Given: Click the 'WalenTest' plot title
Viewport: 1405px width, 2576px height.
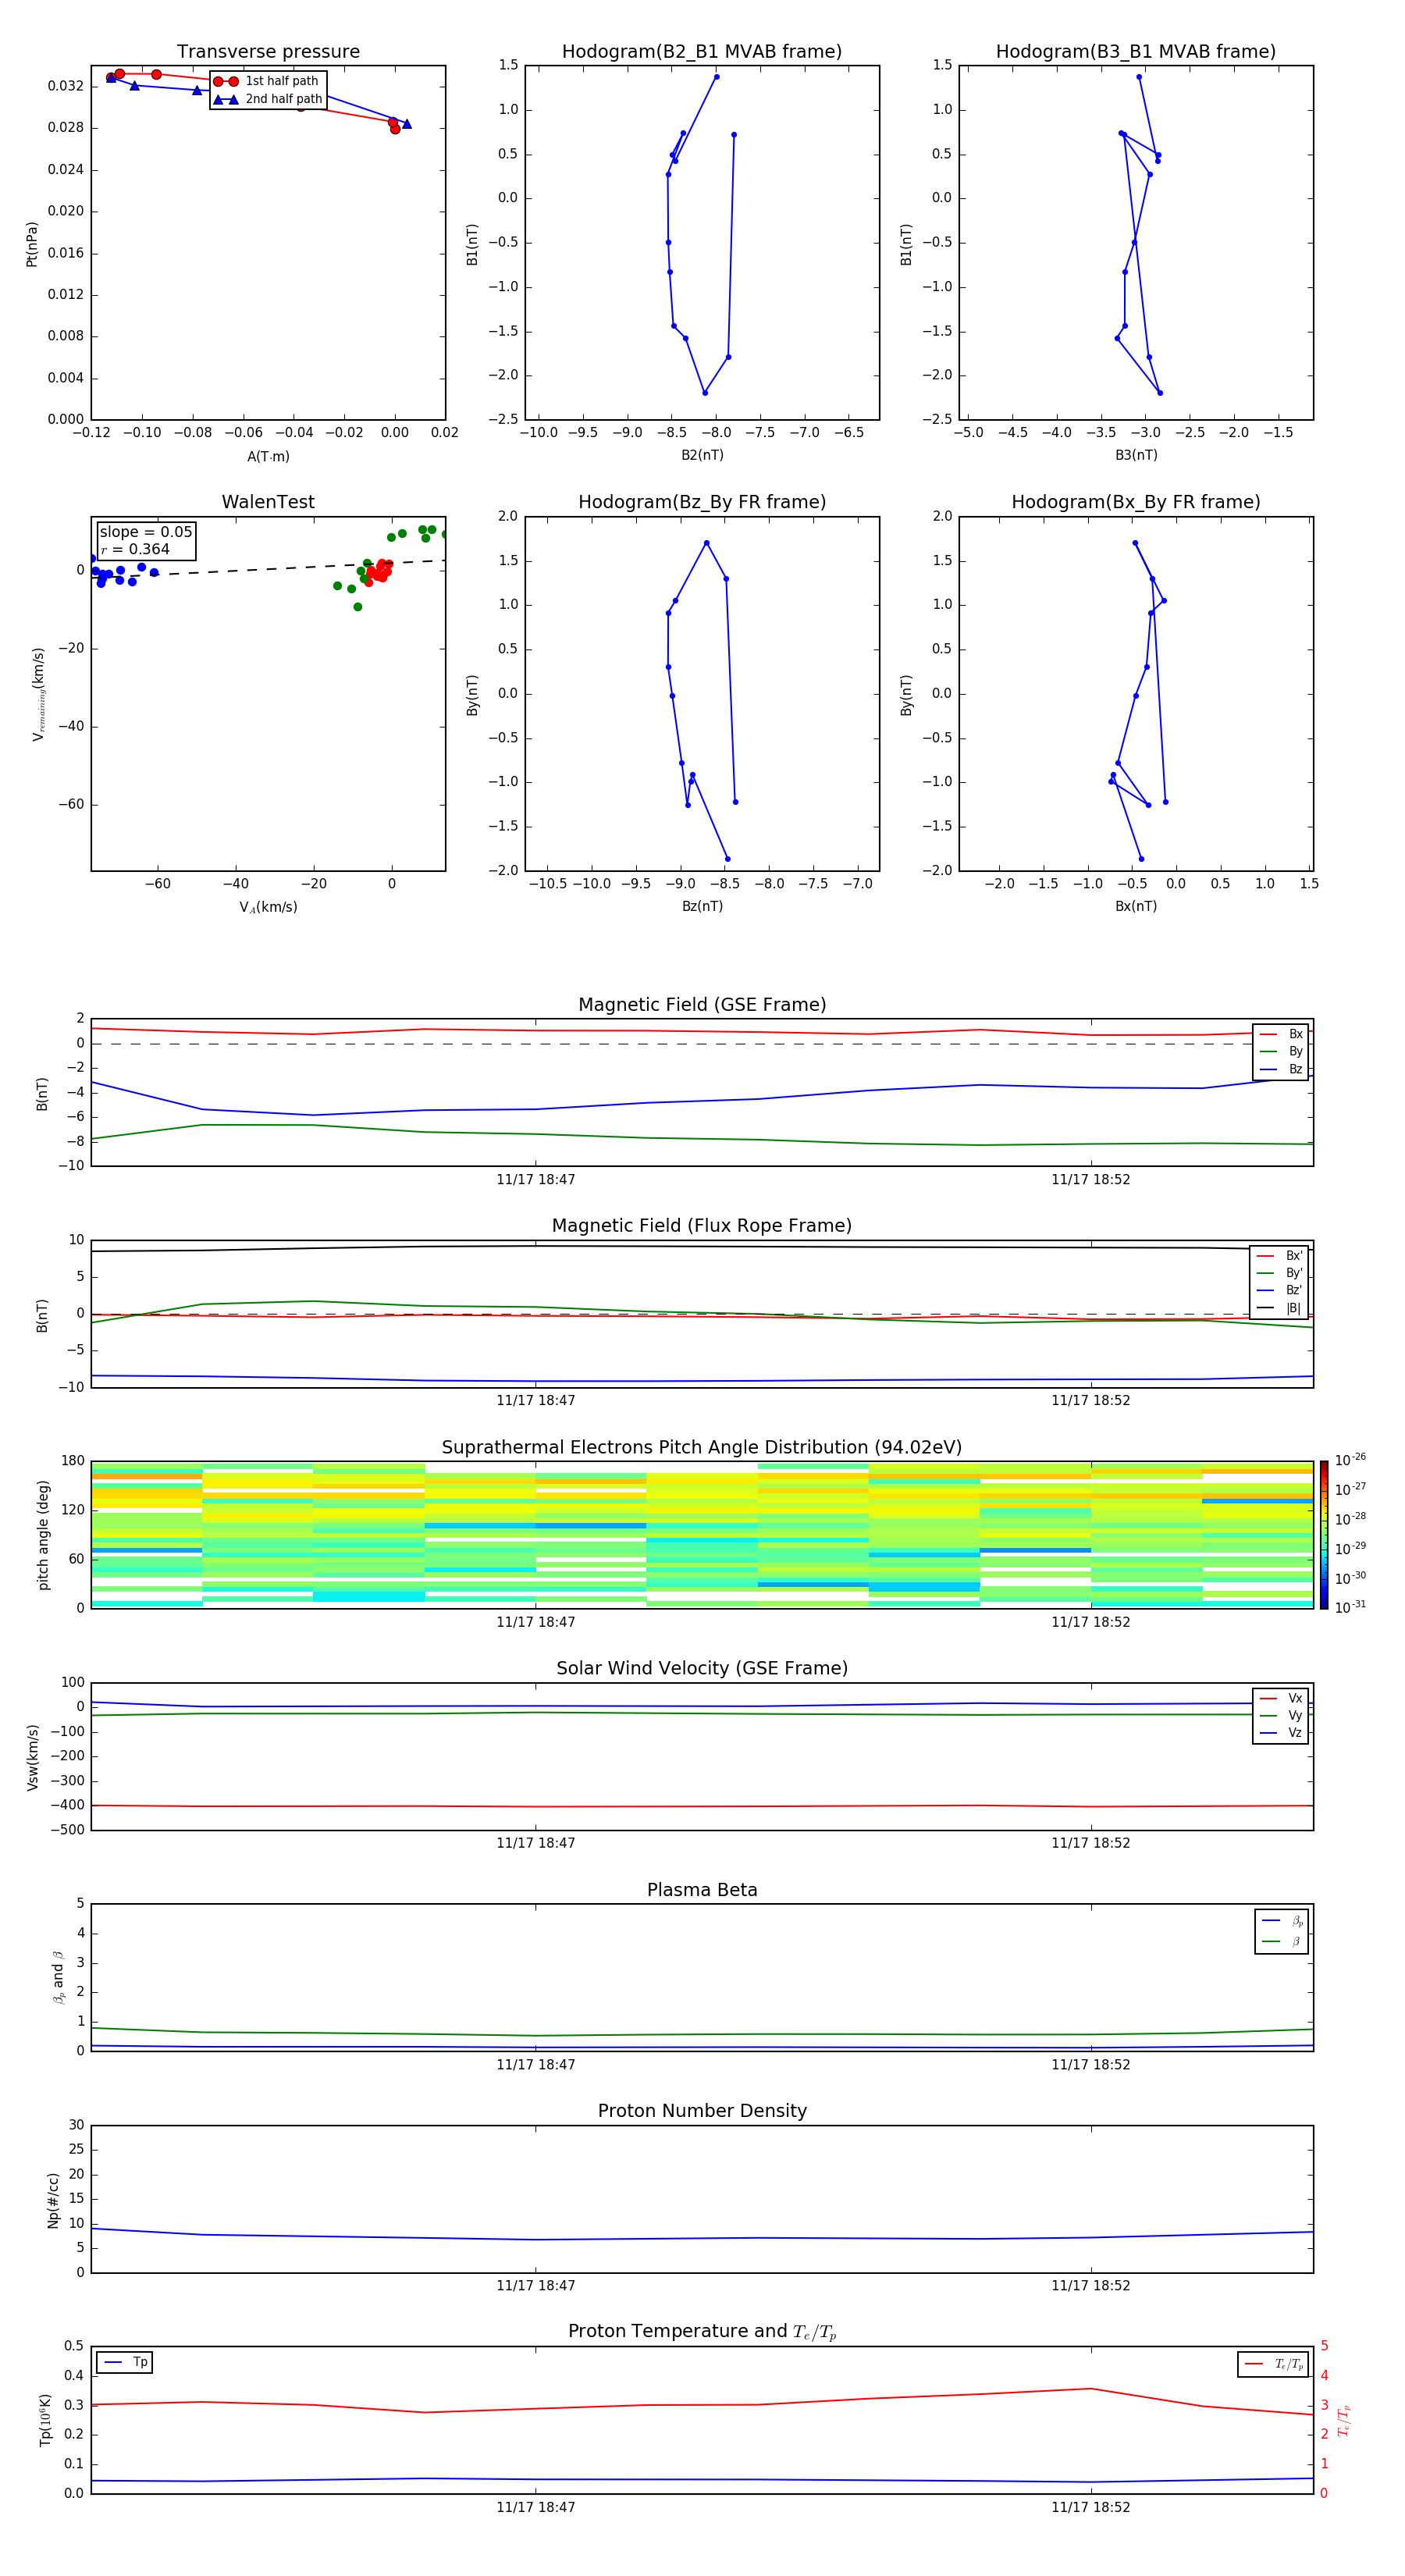Looking at the screenshot, I should (x=268, y=502).
